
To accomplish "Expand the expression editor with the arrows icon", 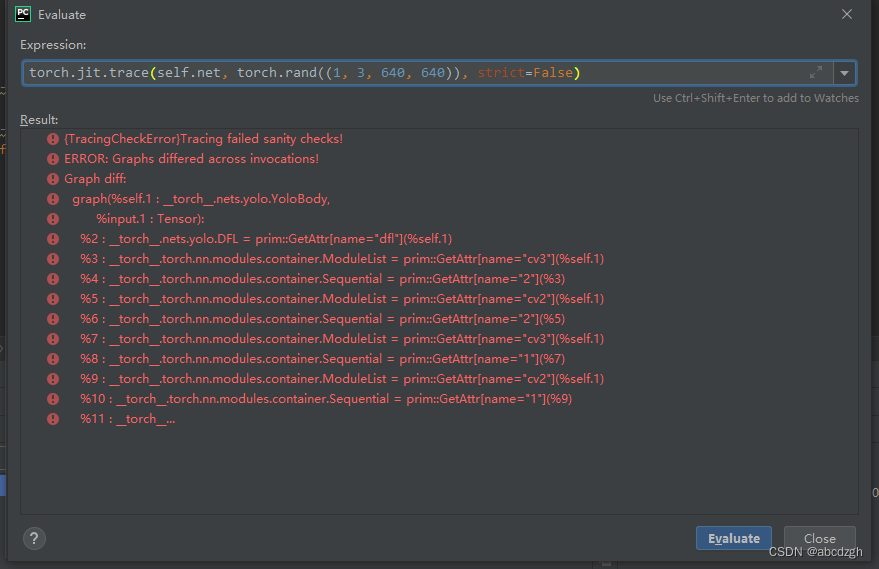I will tap(816, 72).
